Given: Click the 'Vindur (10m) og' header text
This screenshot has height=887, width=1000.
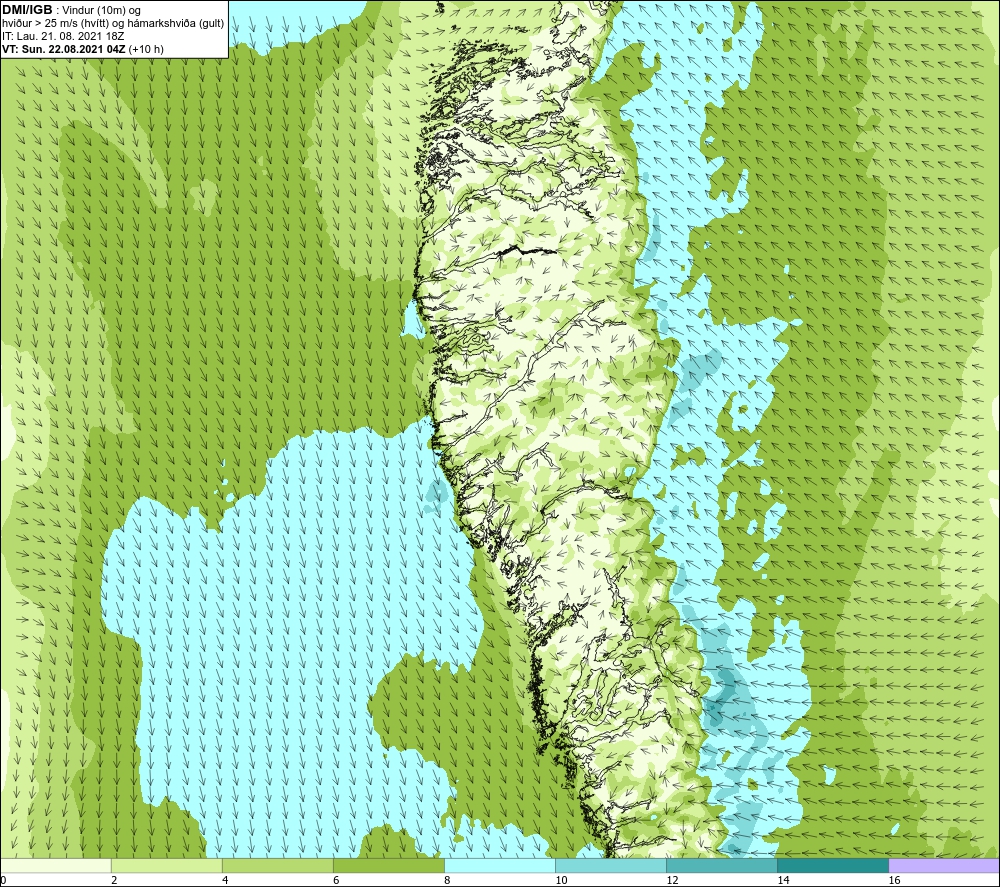Looking at the screenshot, I should (101, 11).
